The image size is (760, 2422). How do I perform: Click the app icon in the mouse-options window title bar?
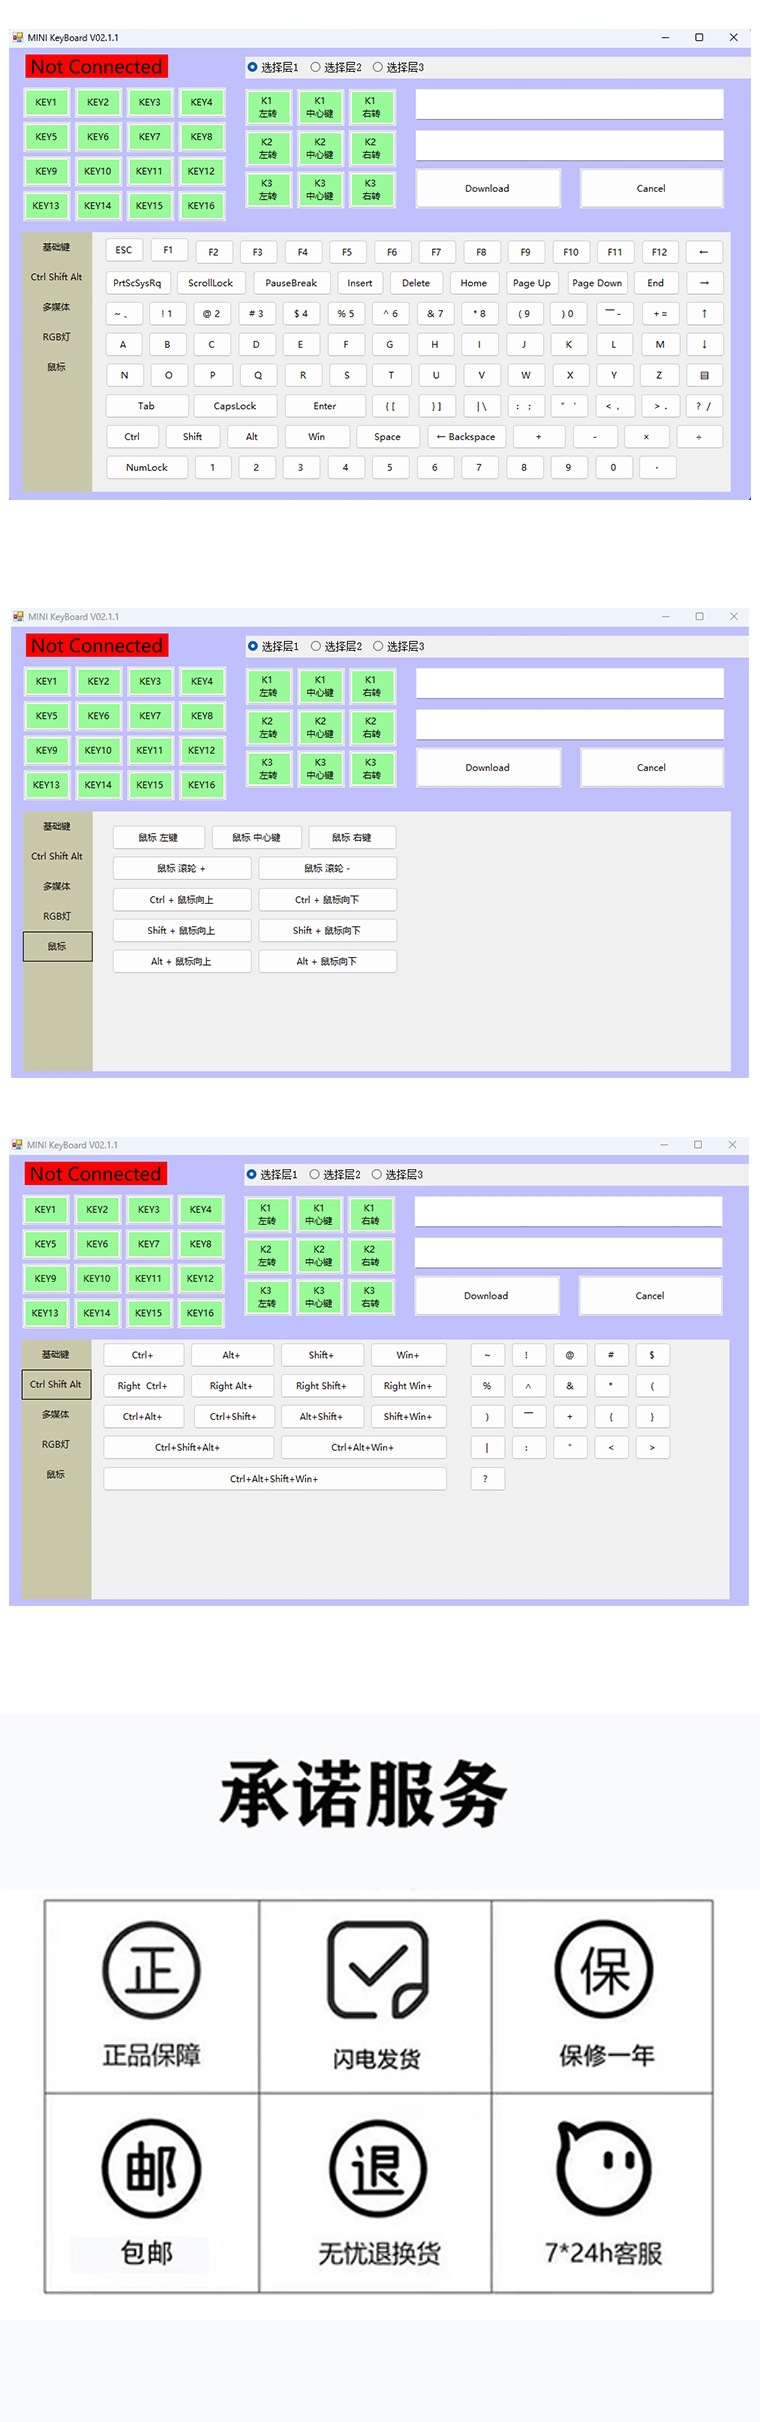[18, 616]
